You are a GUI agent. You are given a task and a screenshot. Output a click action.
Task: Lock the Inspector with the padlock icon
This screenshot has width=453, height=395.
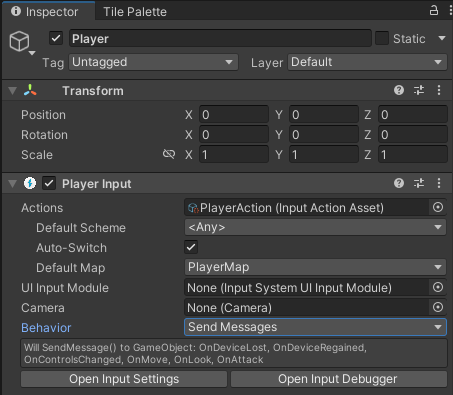433,10
